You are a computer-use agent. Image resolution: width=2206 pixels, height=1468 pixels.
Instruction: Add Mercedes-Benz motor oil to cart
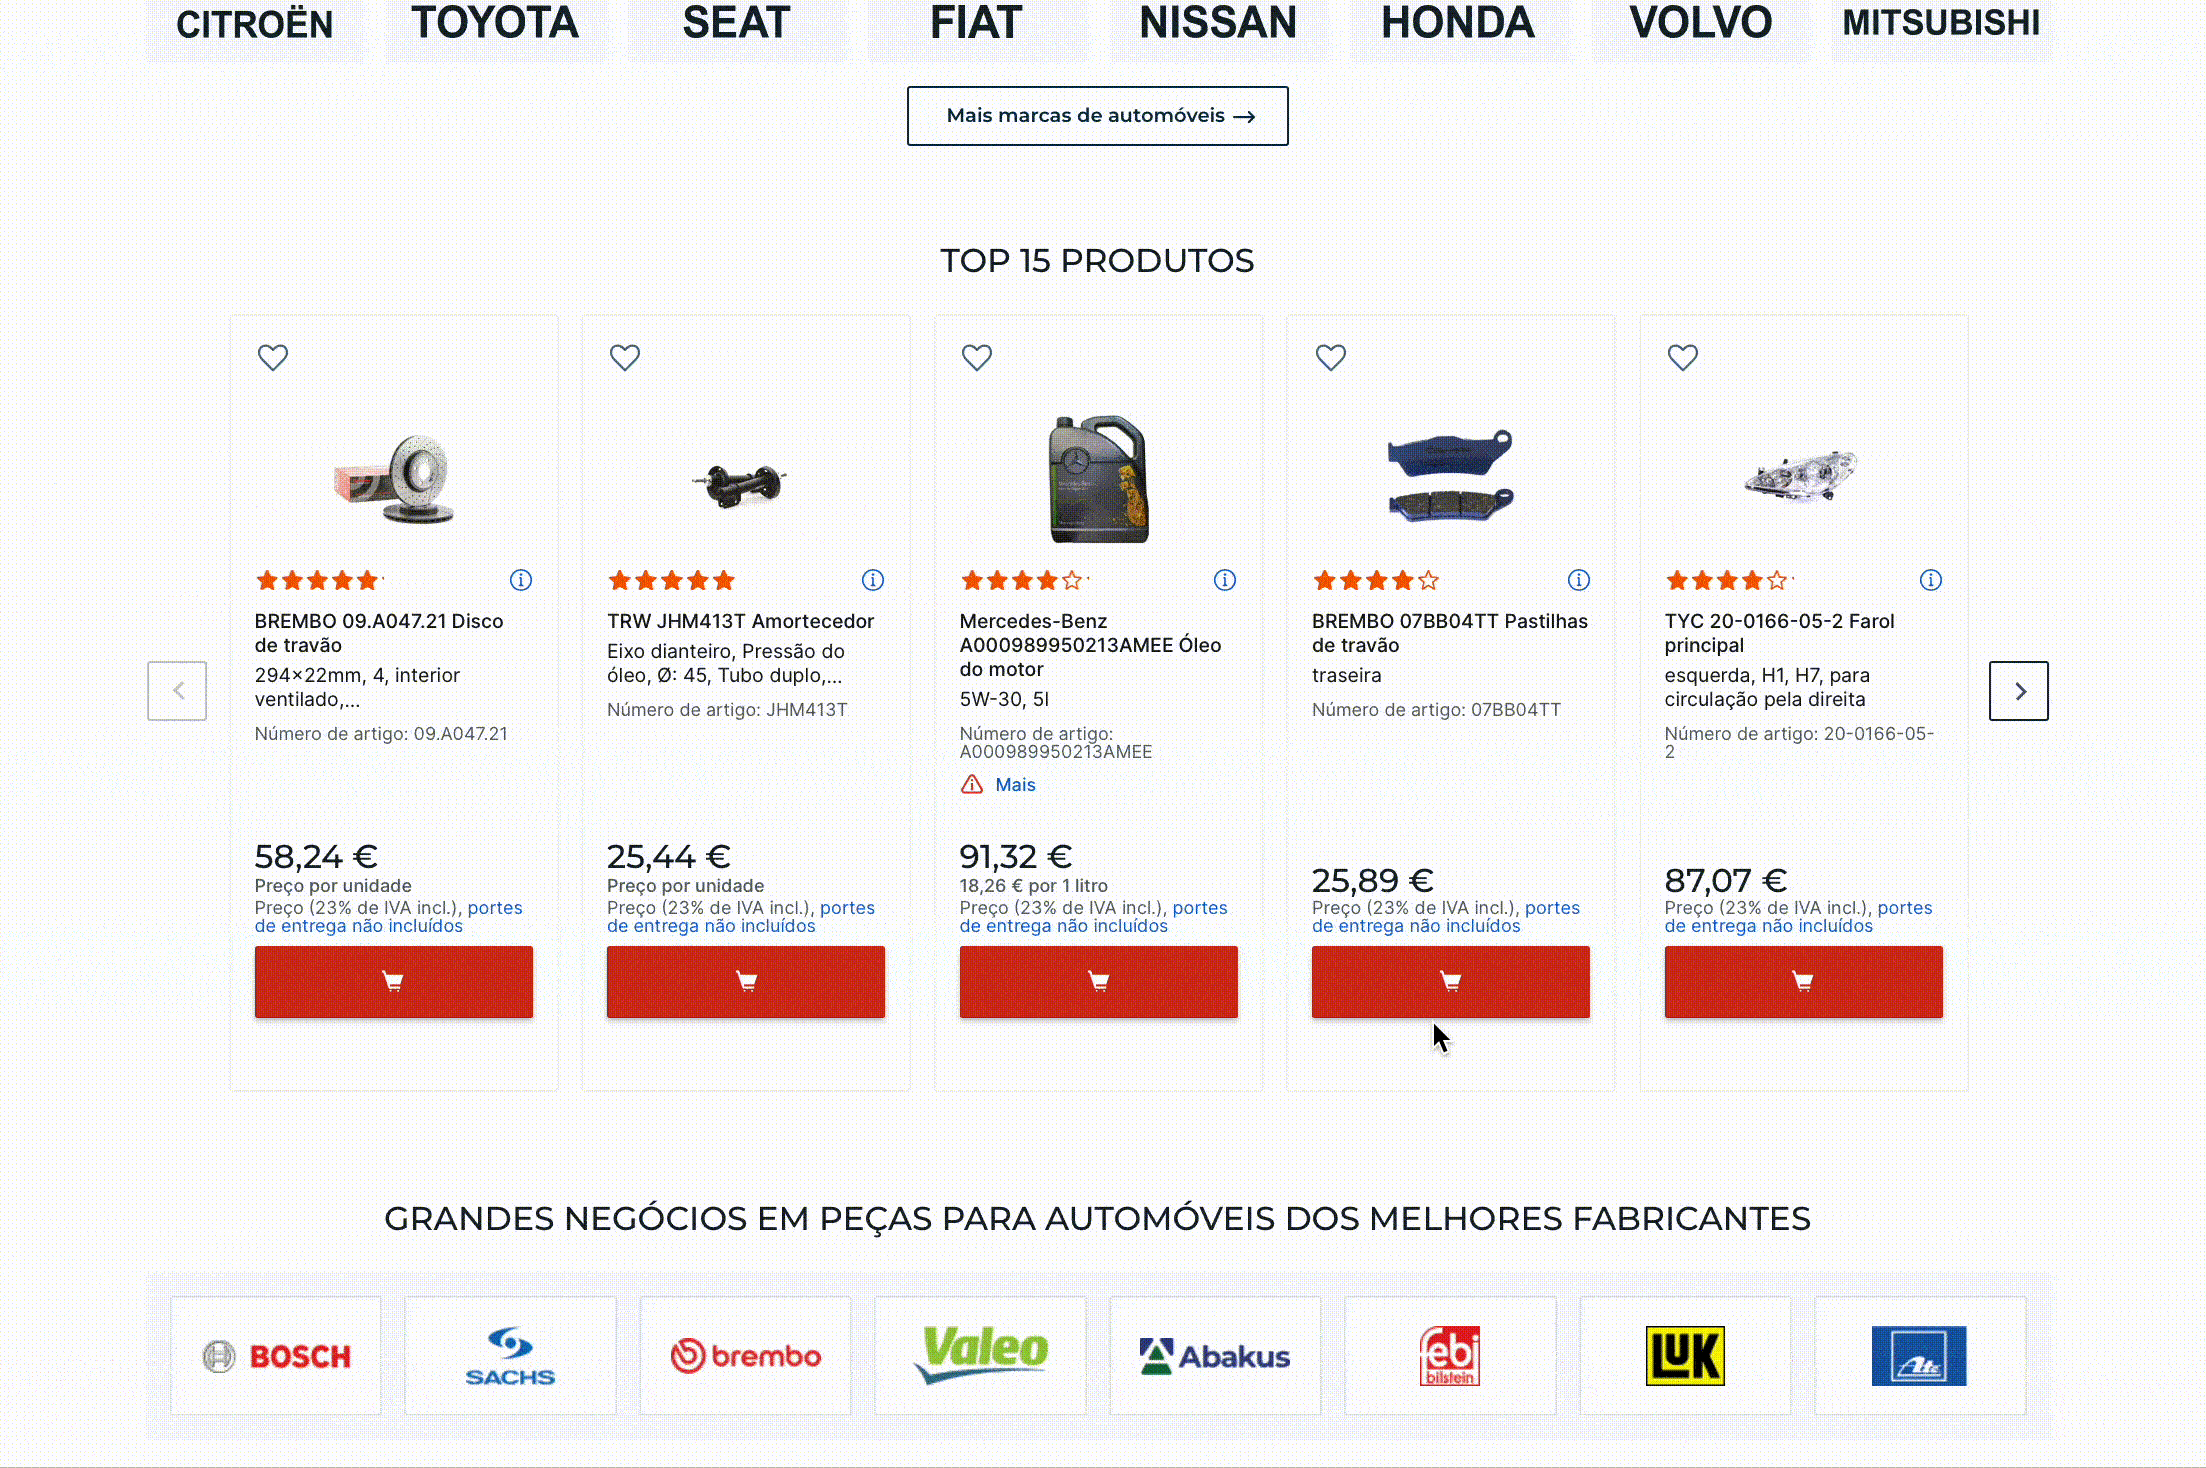1098,982
